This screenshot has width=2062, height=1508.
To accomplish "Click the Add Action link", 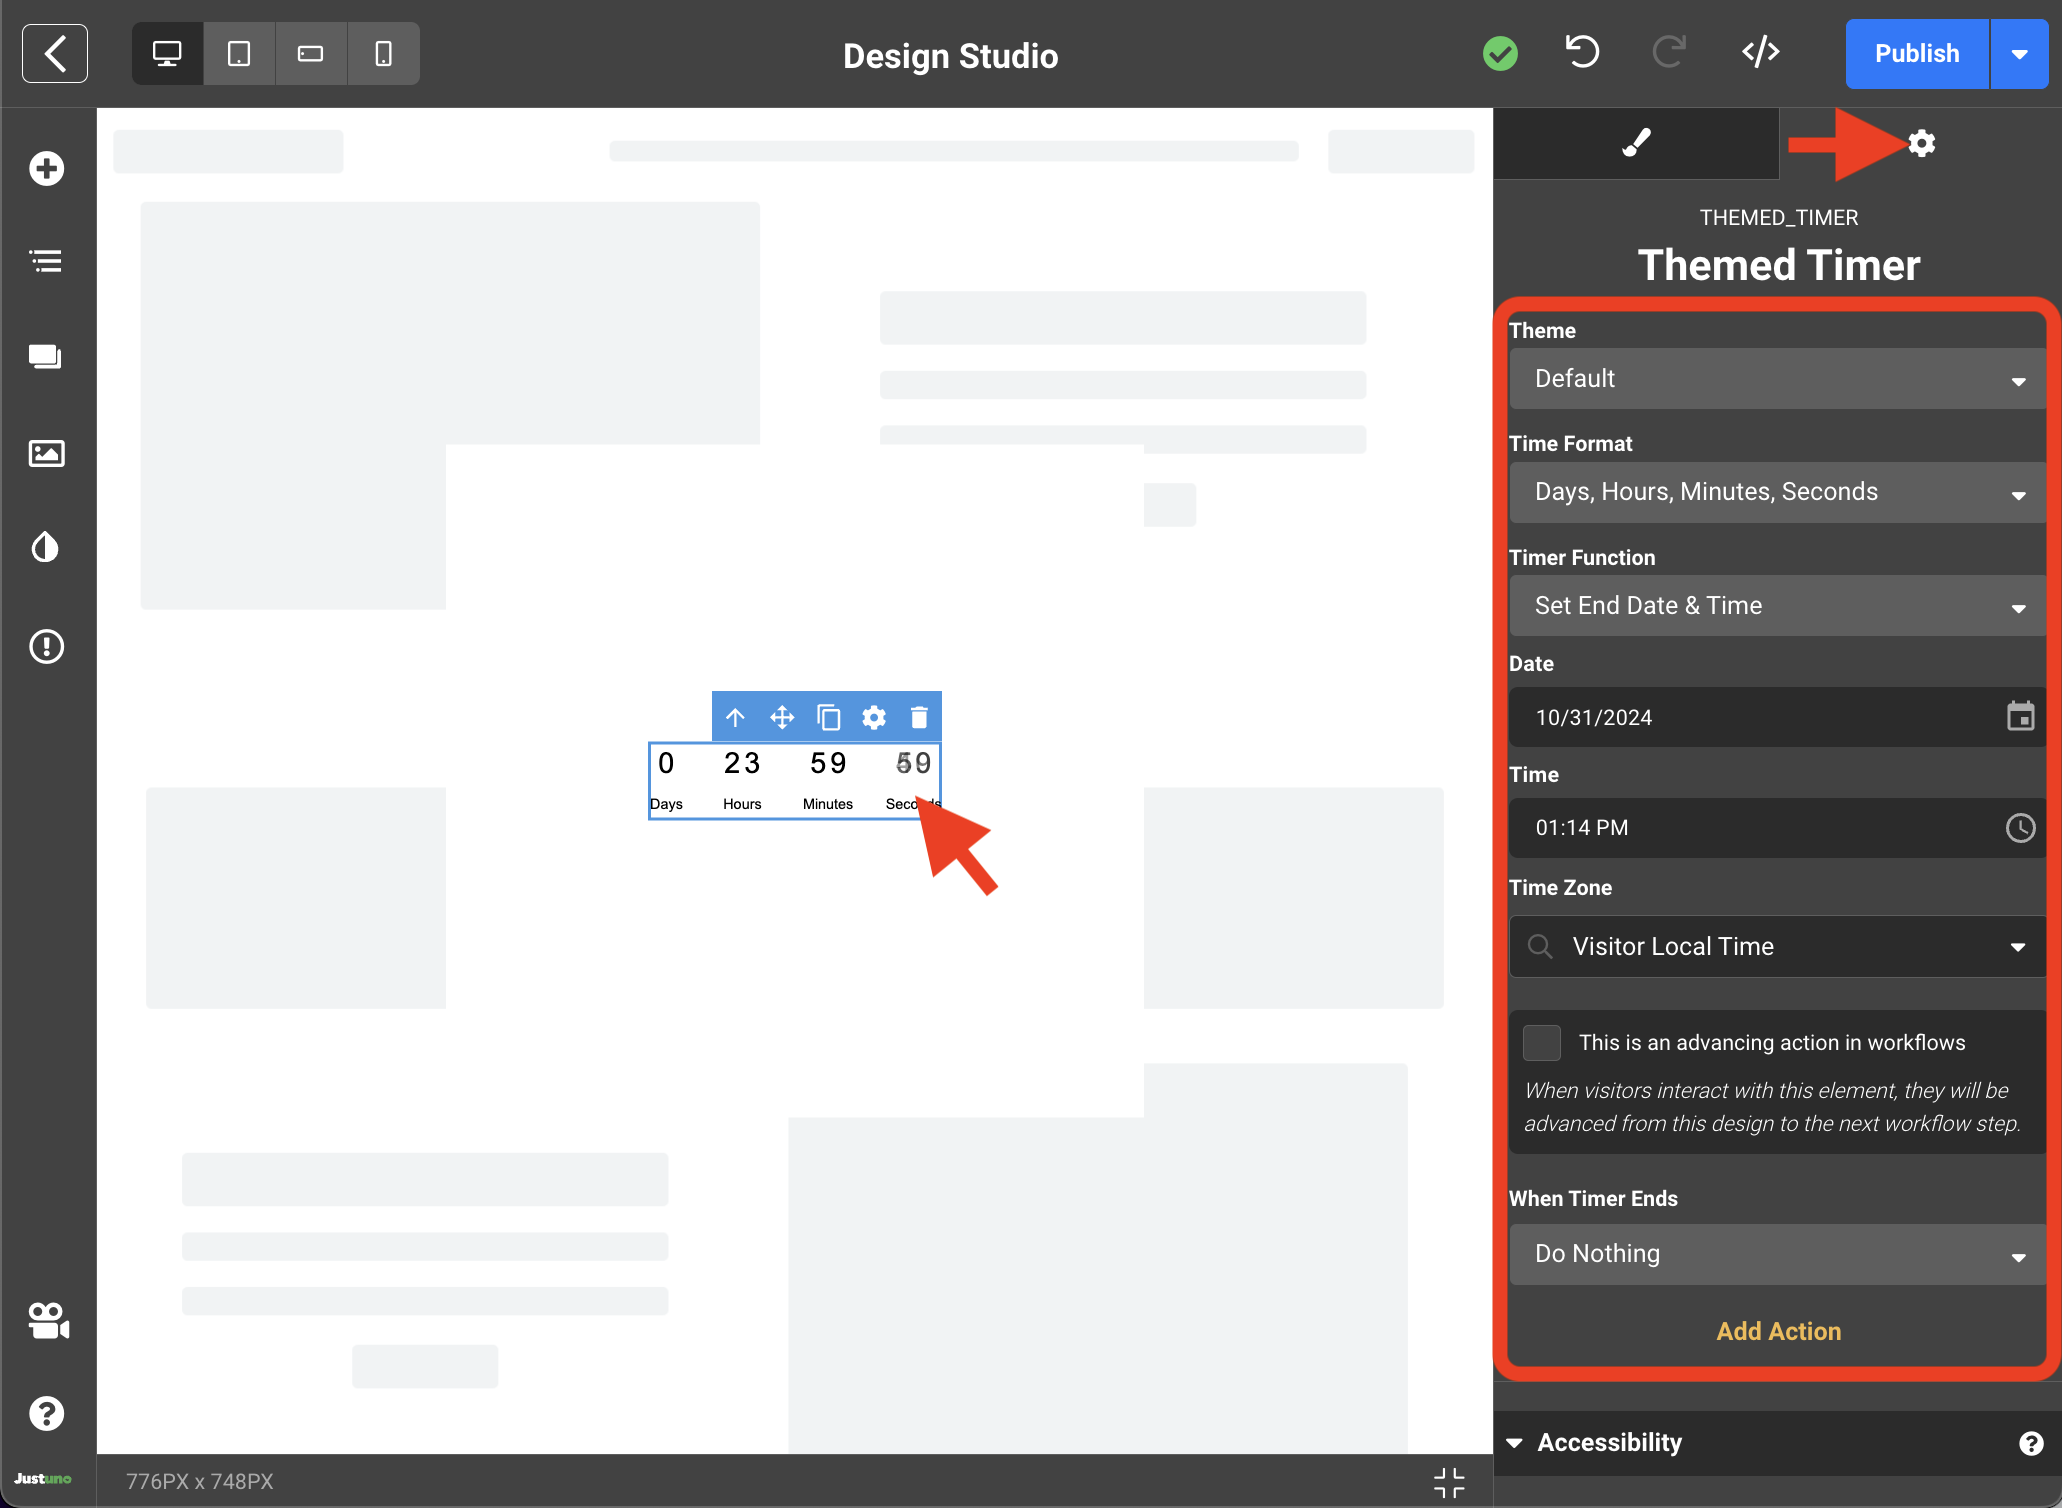I will 1778,1331.
